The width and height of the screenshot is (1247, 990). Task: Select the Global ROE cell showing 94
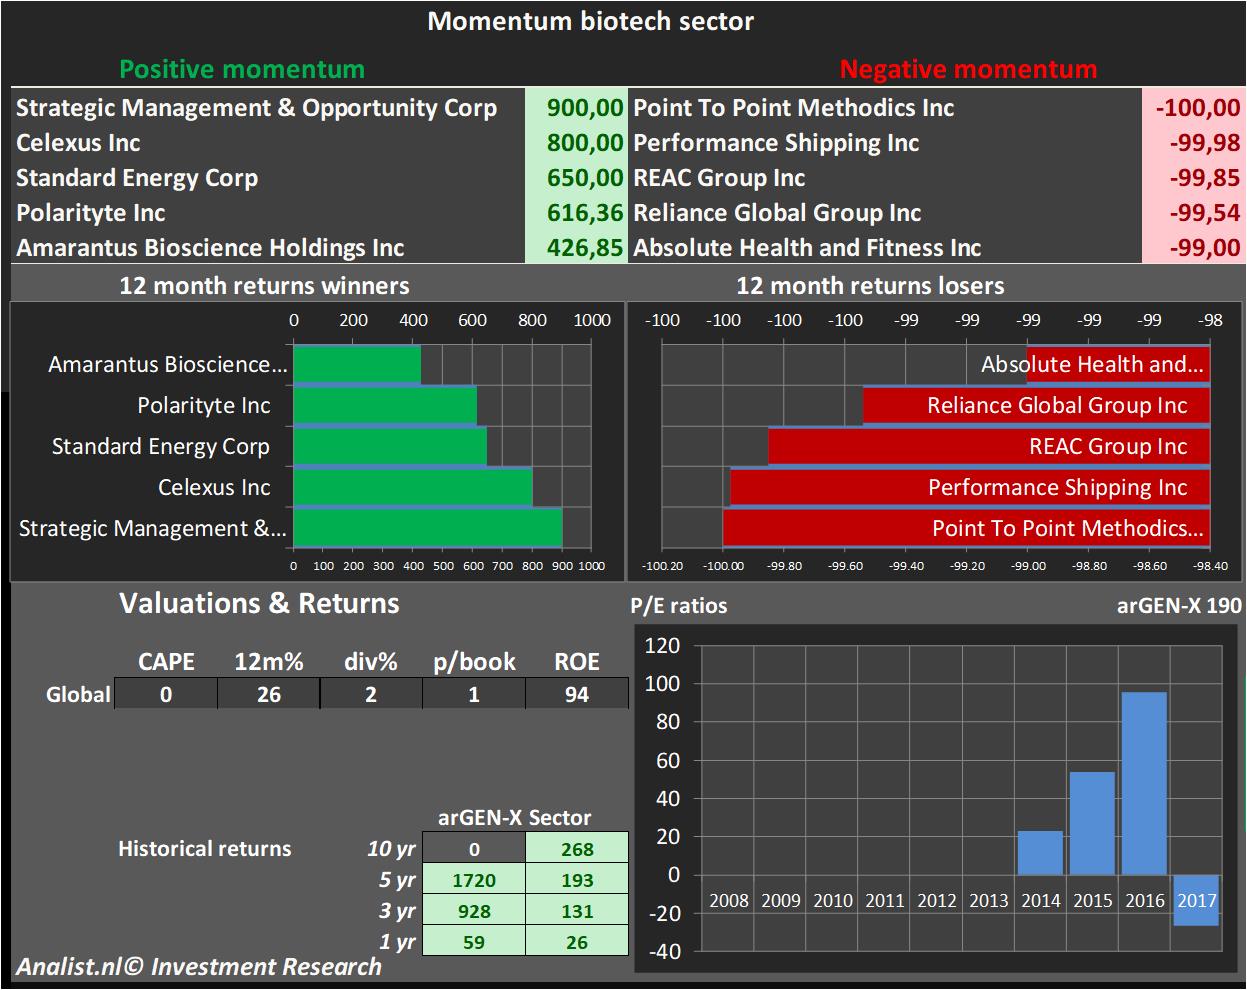tap(577, 694)
